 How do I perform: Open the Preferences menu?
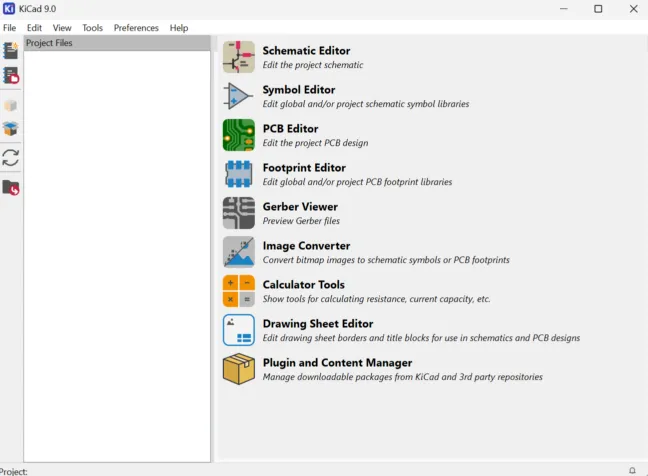(x=136, y=28)
